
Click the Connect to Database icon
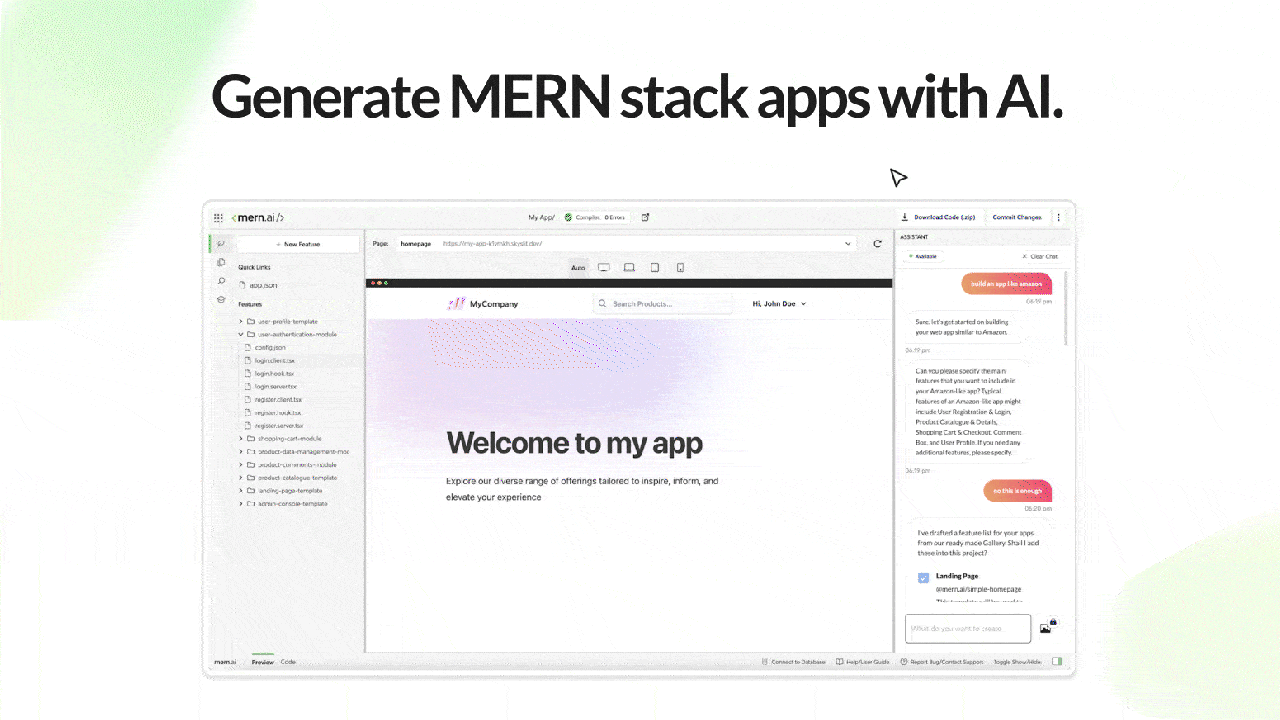[764, 662]
